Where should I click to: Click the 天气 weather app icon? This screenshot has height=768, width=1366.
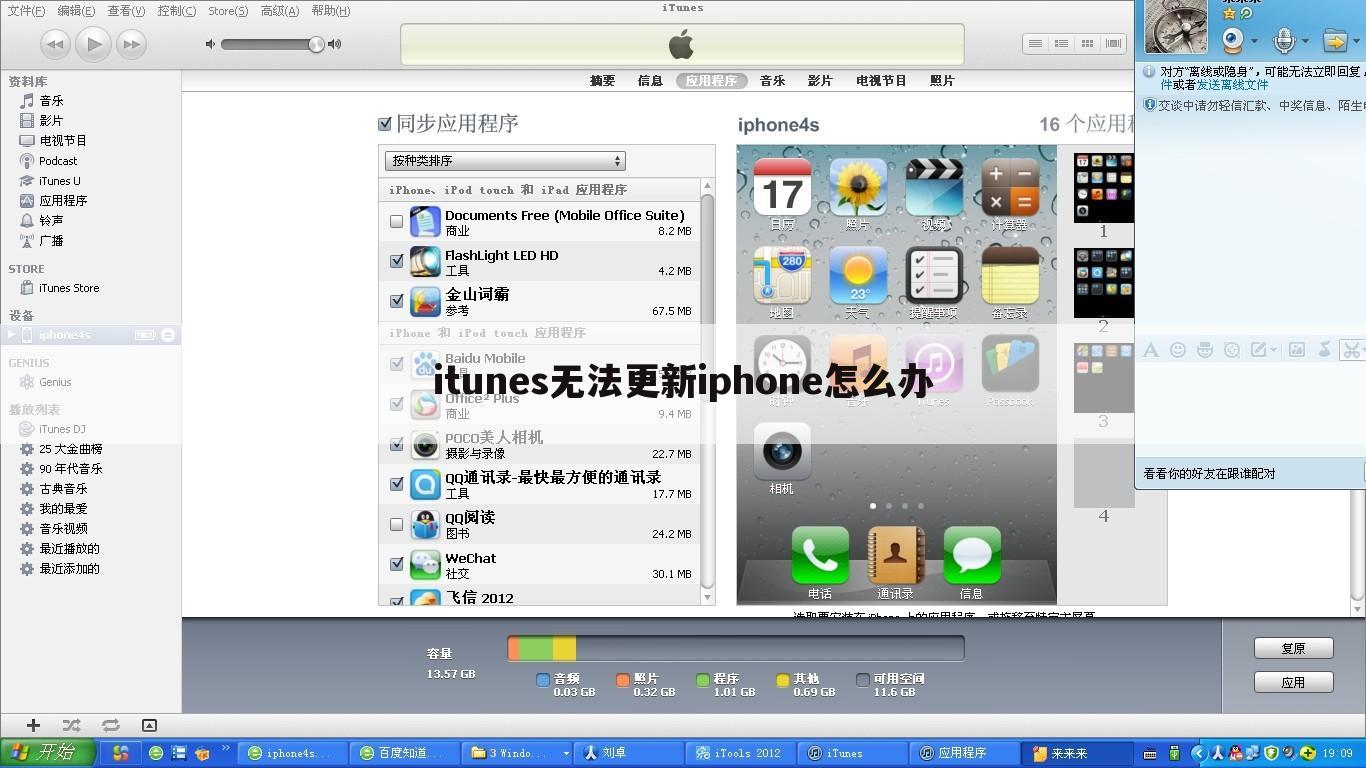(x=858, y=275)
